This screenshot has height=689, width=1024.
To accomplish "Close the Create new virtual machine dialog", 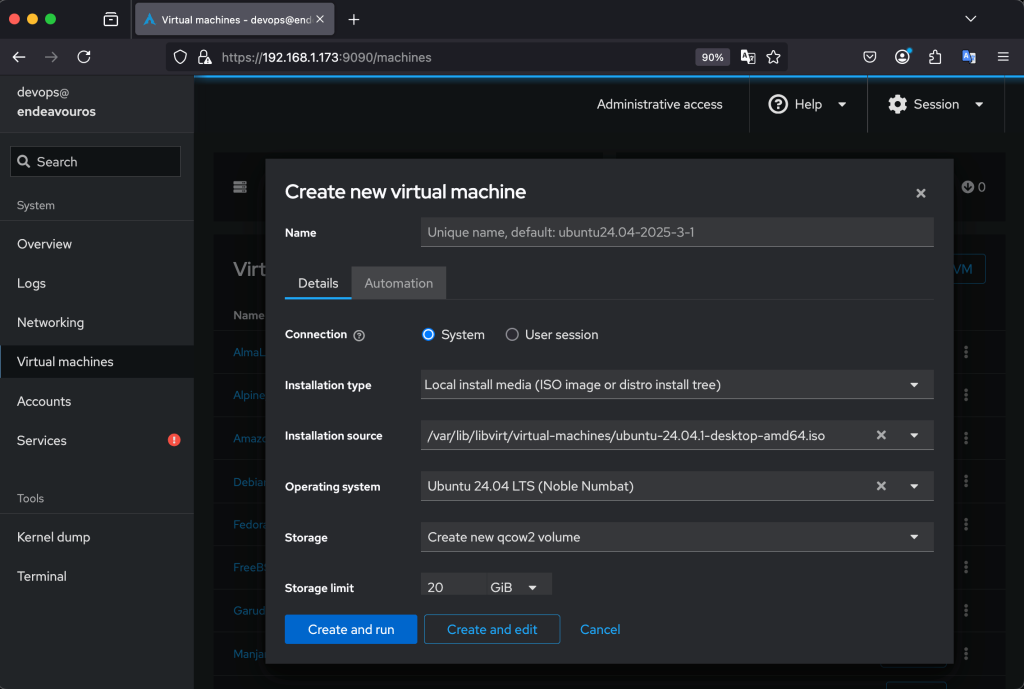I will 920,193.
